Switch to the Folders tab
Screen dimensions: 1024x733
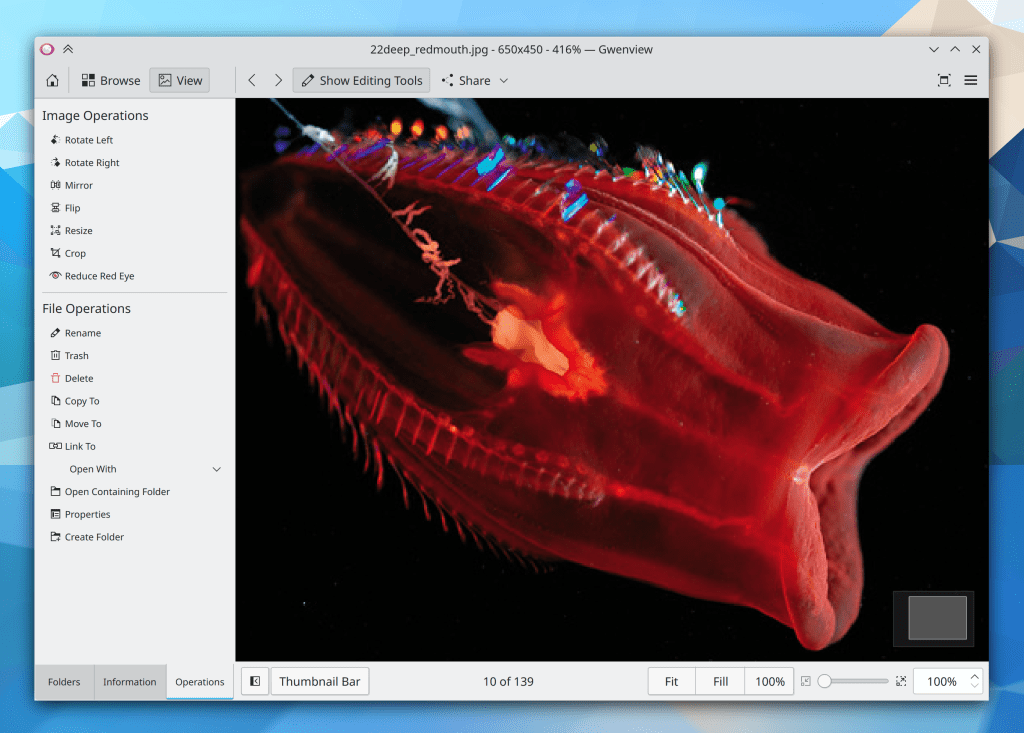pyautogui.click(x=64, y=682)
